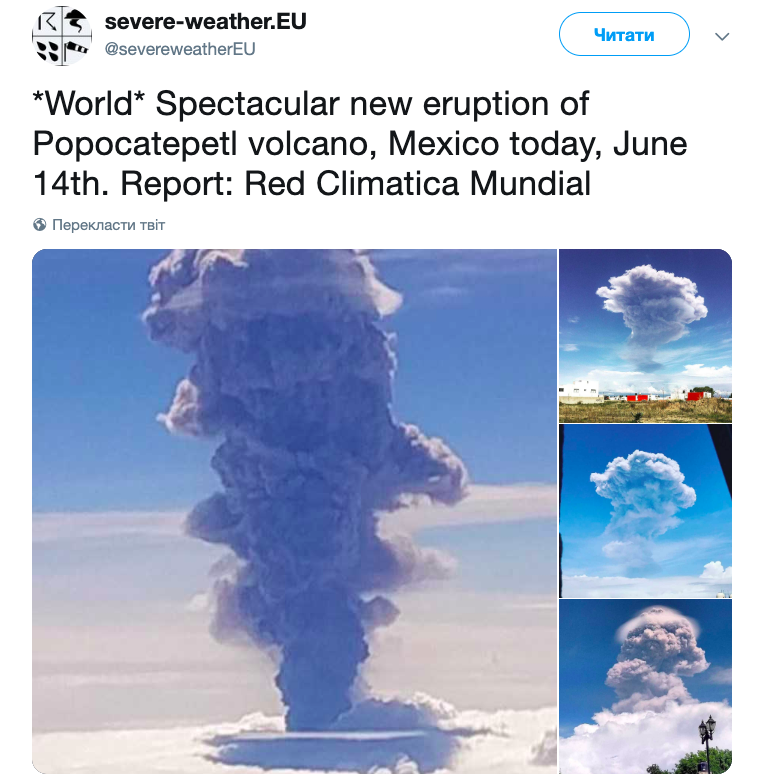This screenshot has height=782, width=761.
Task: Open middle-right photo of white ash cloud
Action: pyautogui.click(x=645, y=510)
